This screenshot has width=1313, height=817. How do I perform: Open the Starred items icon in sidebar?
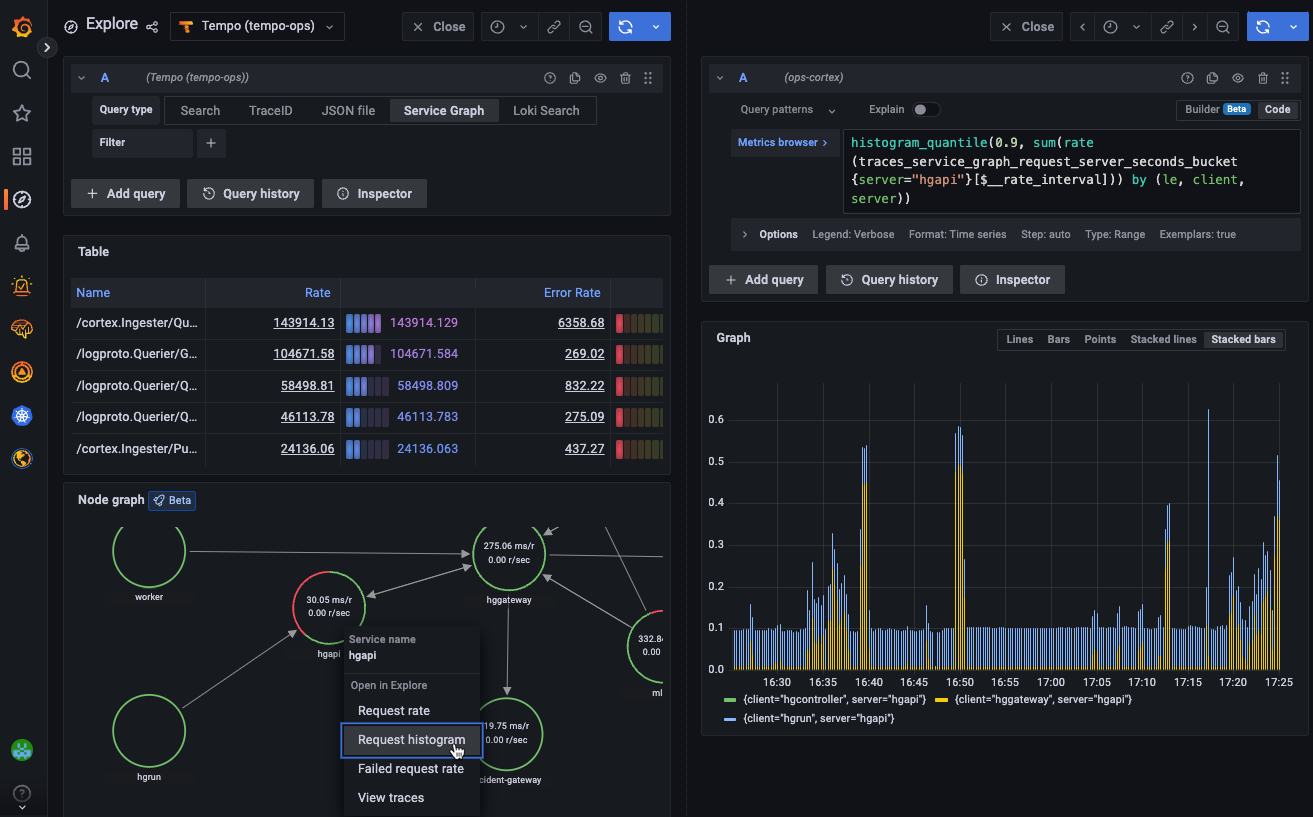tap(21, 113)
